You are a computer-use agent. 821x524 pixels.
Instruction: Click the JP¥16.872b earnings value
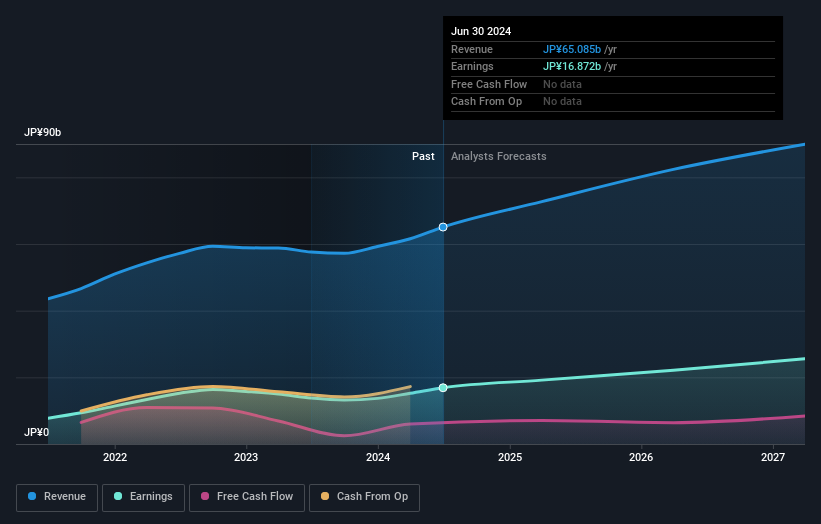(572, 66)
